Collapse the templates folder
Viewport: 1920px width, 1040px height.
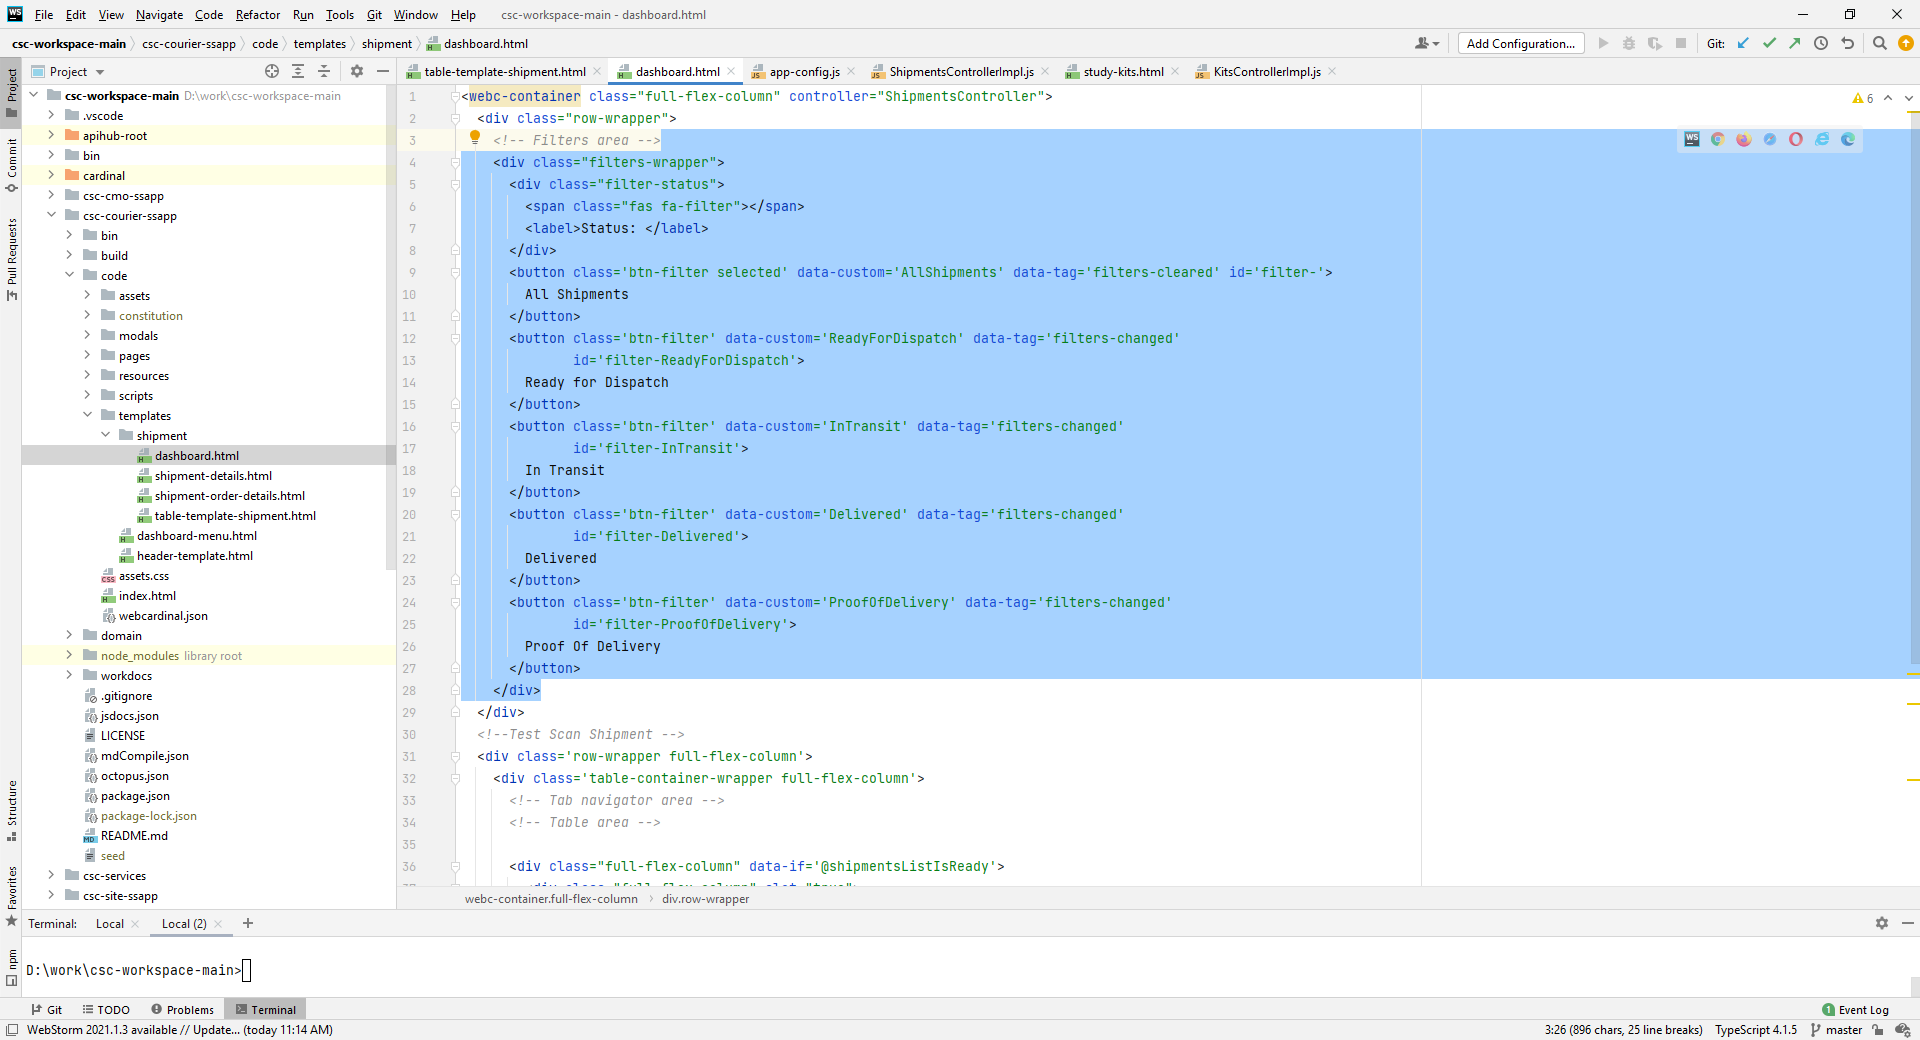click(x=88, y=415)
